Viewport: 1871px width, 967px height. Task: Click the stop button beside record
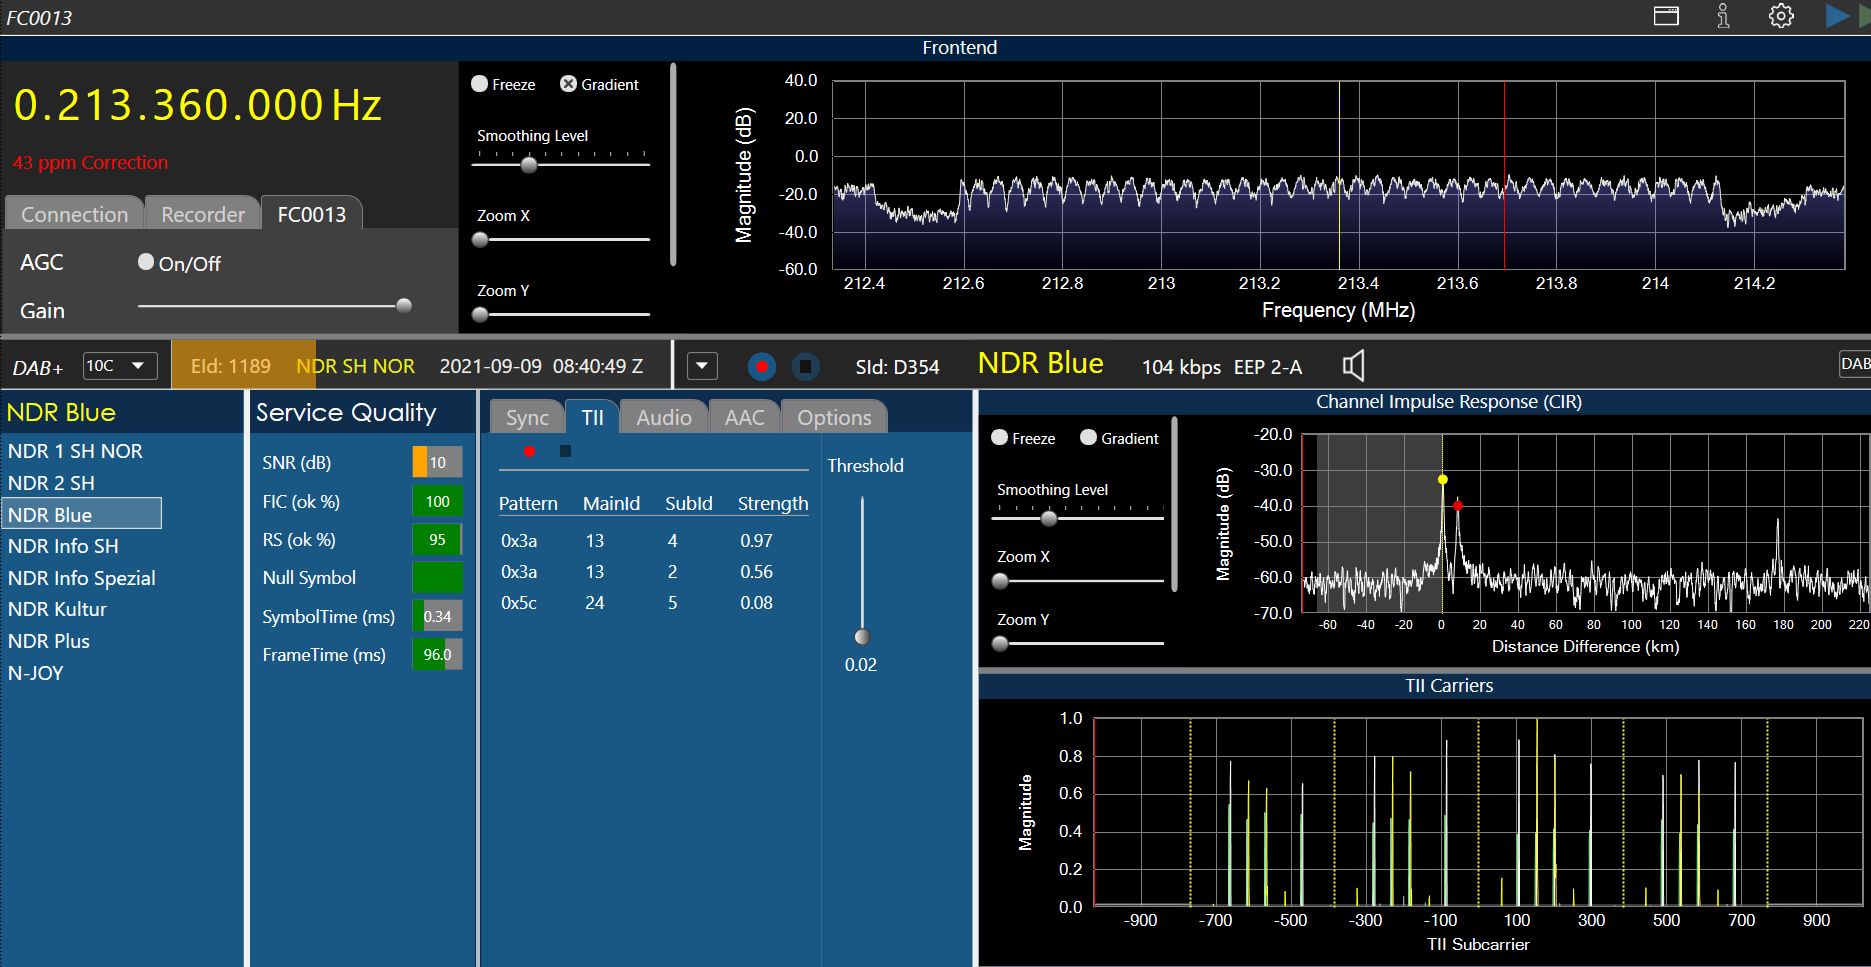coord(805,367)
